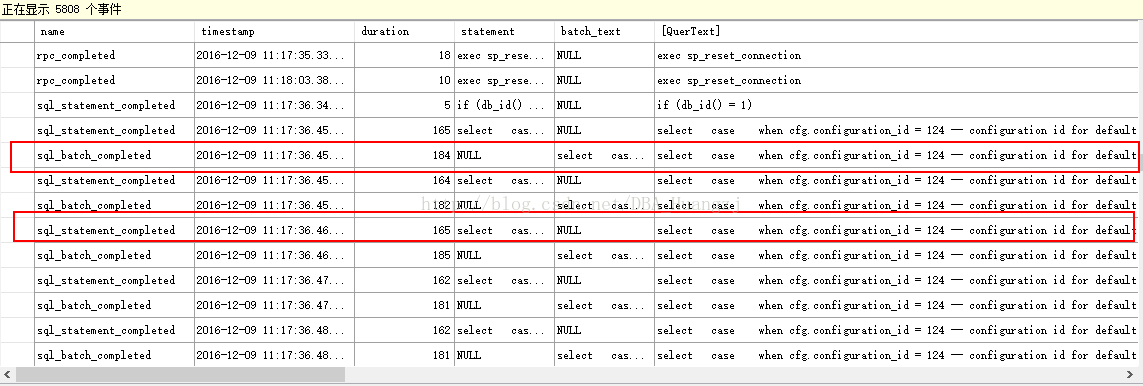Viewport: 1143px width, 386px height.
Task: Click the NULL statement cell in the row with duration 184
Action: coord(469,155)
